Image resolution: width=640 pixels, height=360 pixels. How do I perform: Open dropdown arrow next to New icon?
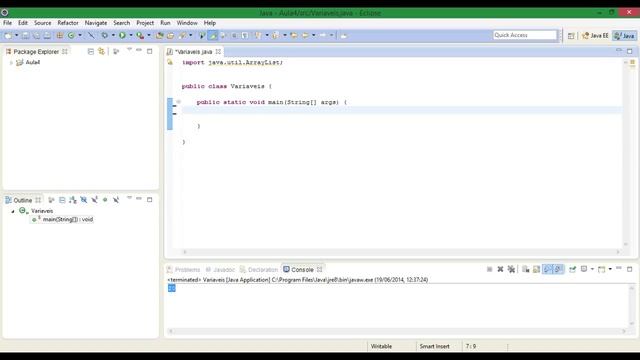16,36
